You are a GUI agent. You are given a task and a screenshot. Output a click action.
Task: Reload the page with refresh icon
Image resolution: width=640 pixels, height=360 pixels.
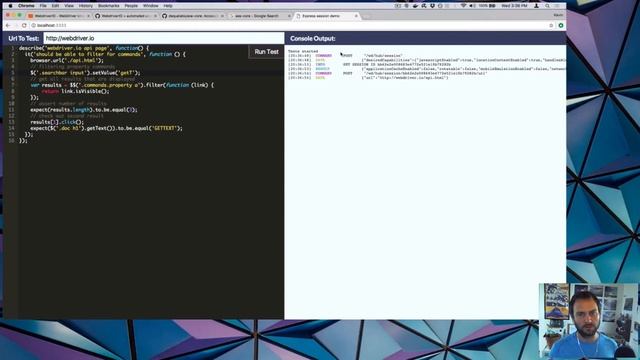tap(24, 25)
